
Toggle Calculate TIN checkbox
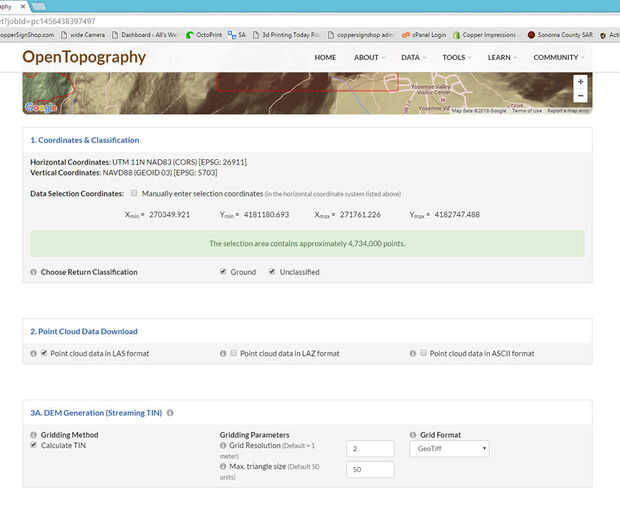(x=34, y=445)
